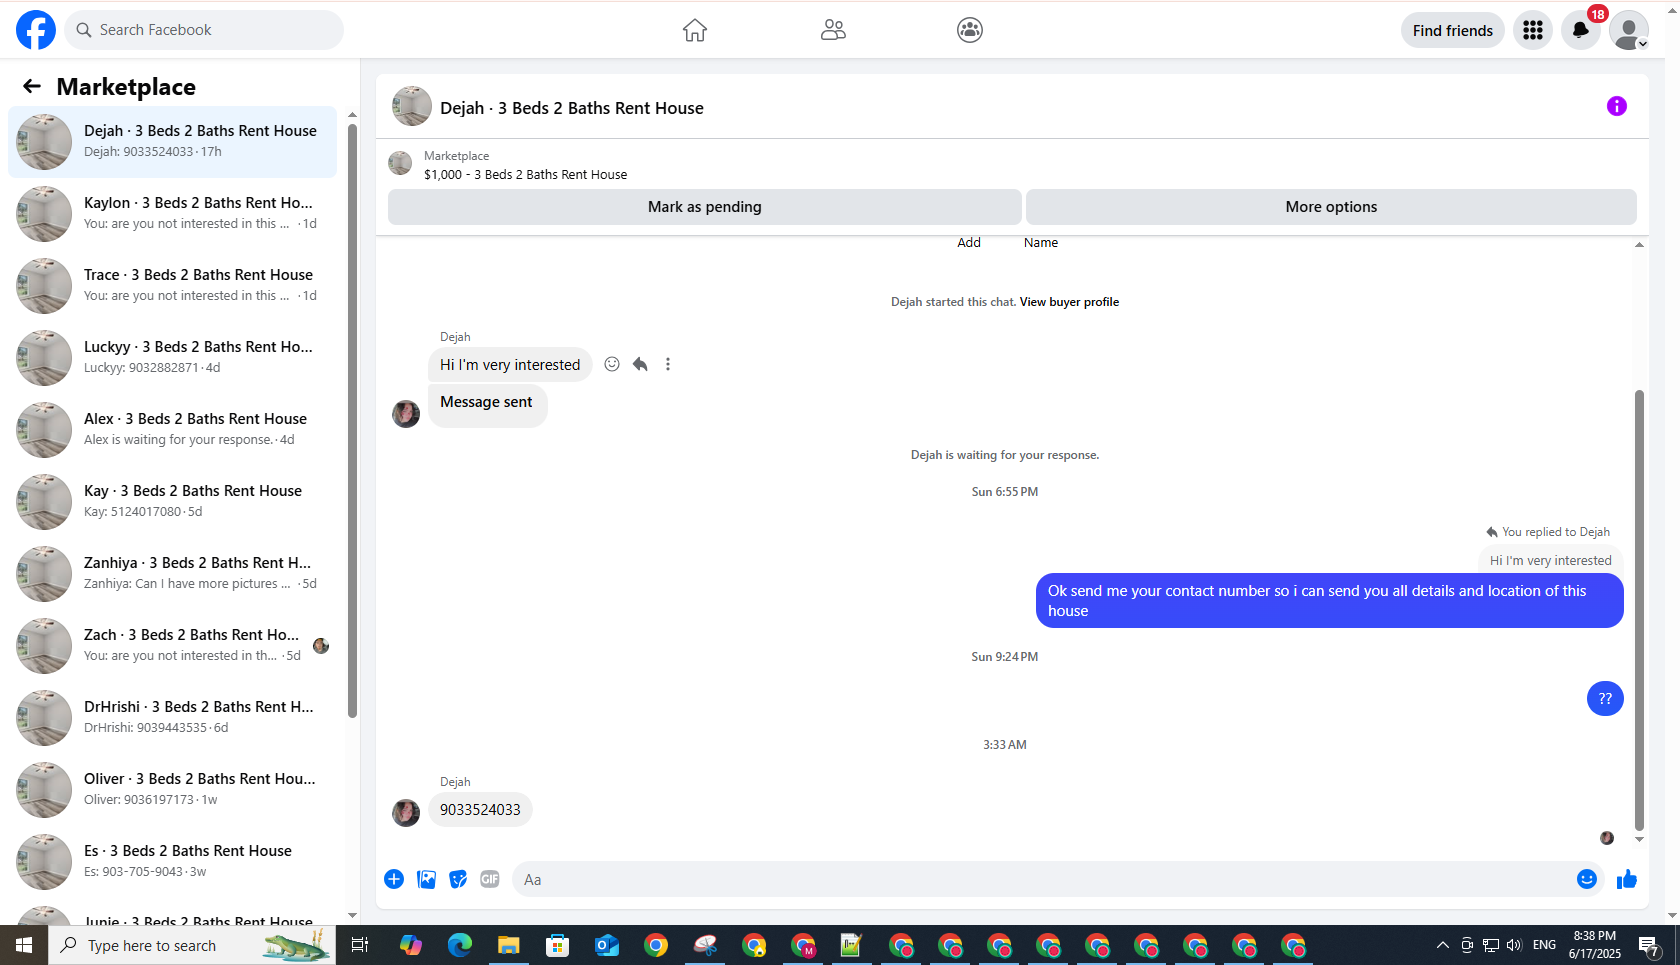1680x965 pixels.
Task: Select the Kay conversation
Action: coord(172,502)
